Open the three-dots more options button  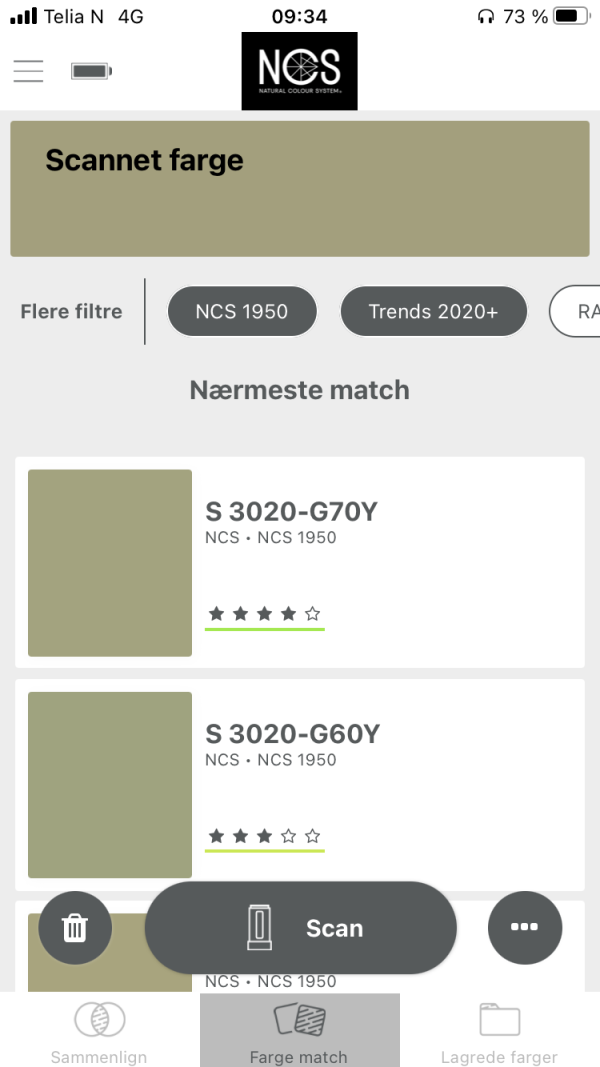pos(524,927)
